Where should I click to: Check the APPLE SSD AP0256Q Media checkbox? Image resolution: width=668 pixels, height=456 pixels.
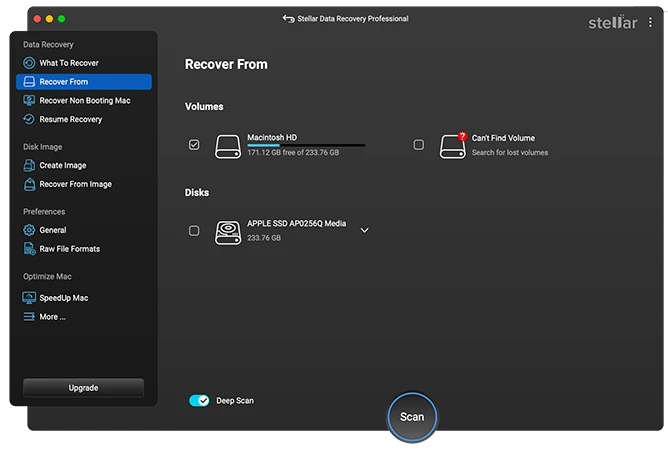[194, 231]
